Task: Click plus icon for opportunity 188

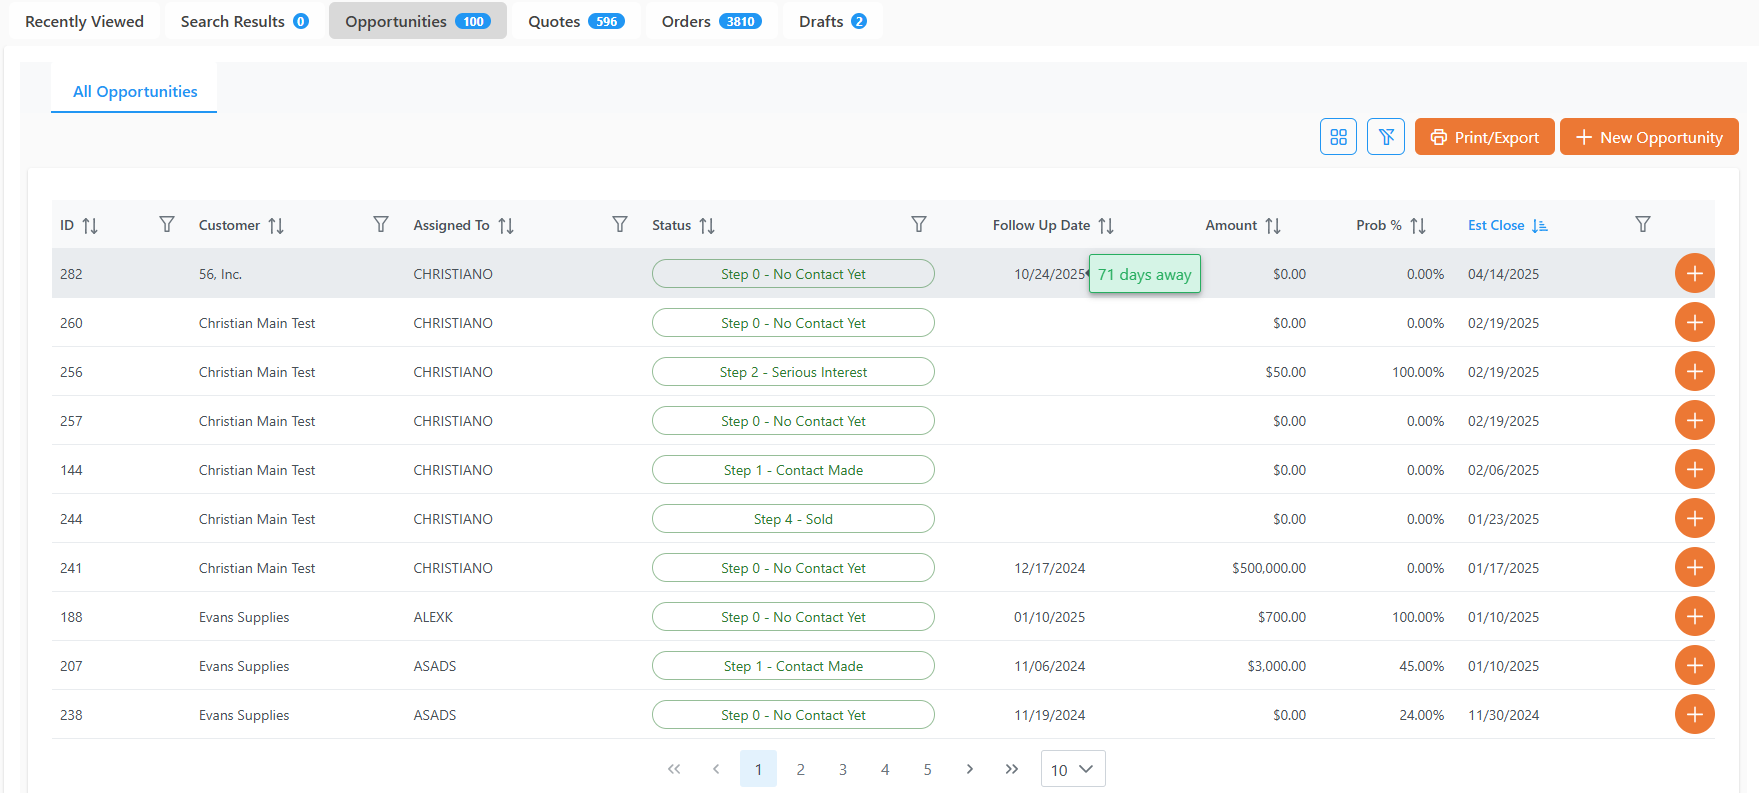Action: point(1694,617)
